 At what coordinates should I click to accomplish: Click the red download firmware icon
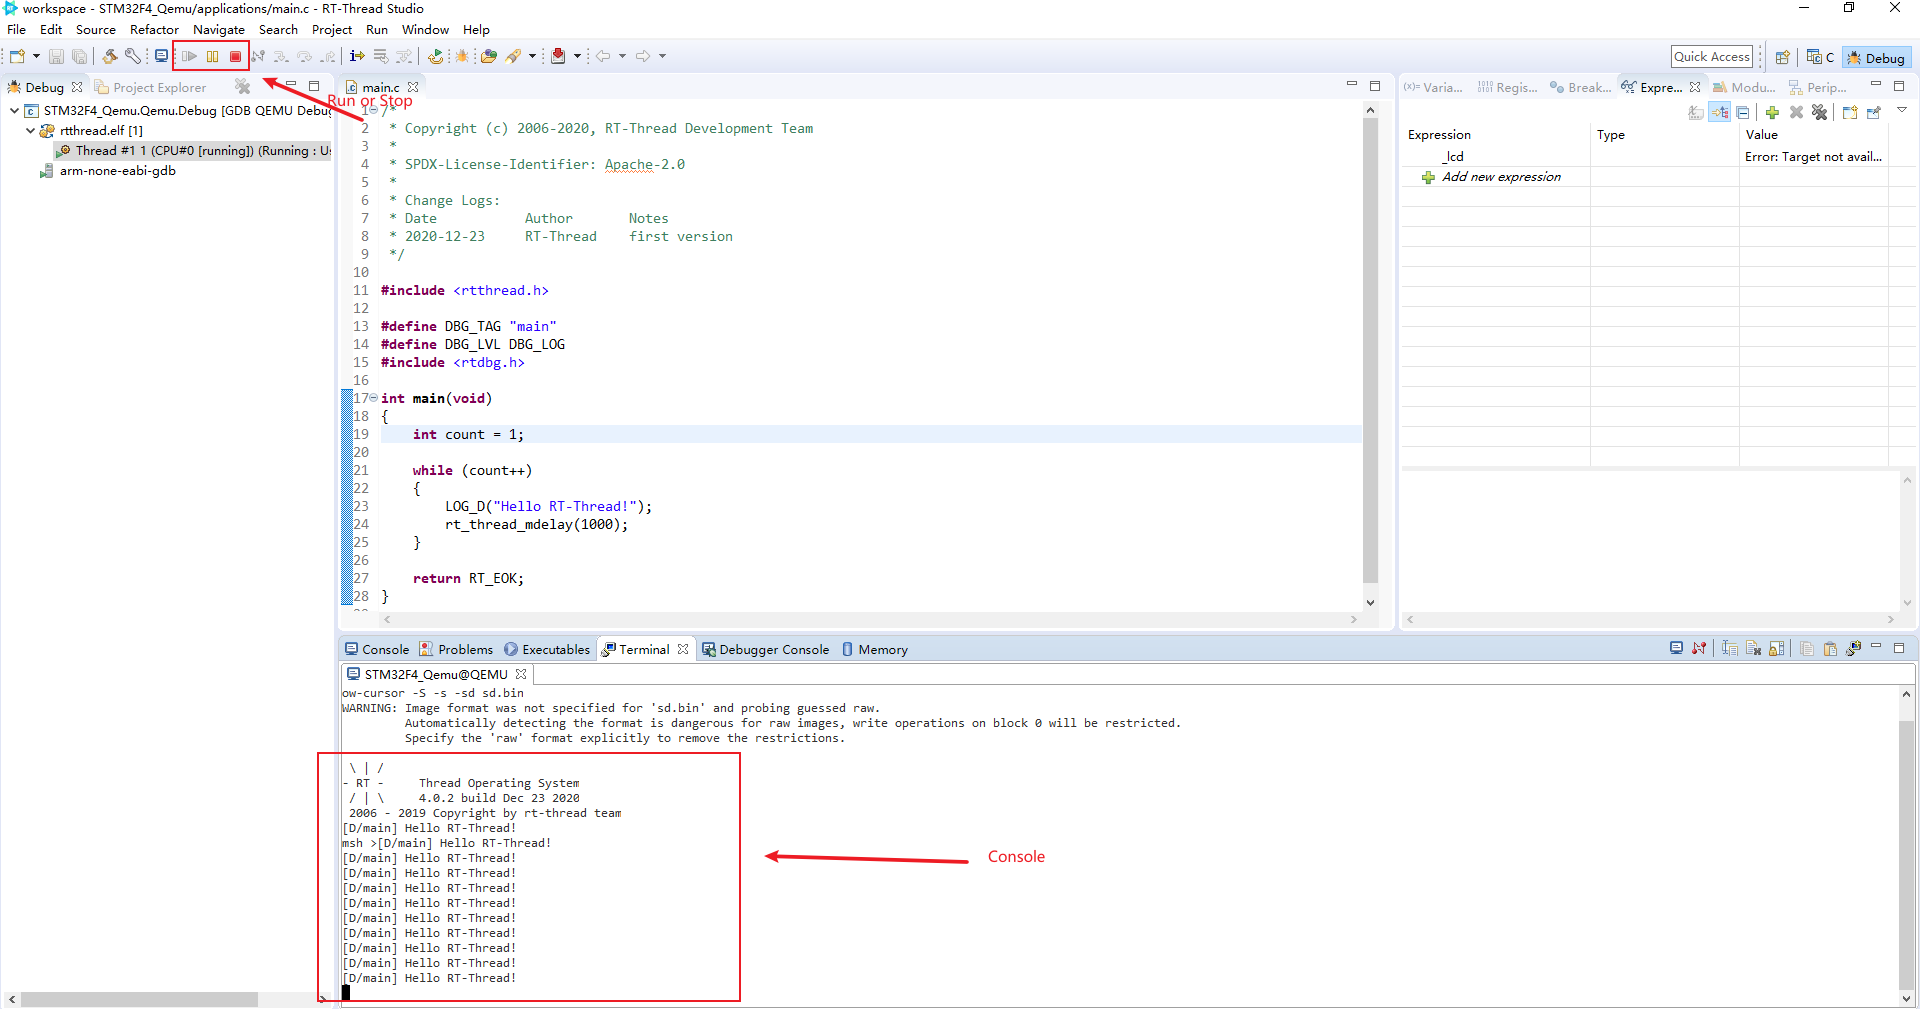[x=558, y=56]
